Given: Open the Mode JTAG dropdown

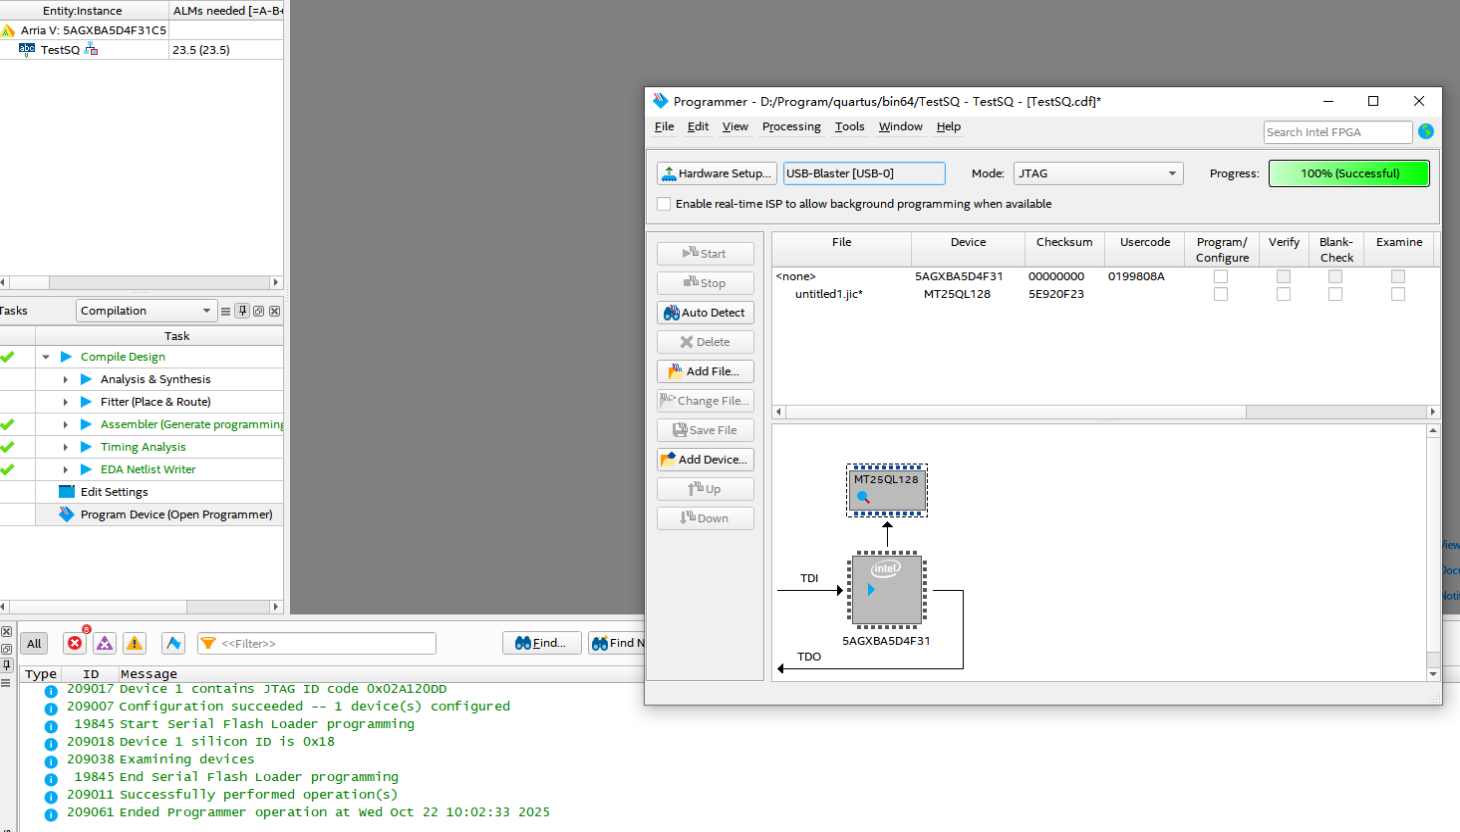Looking at the screenshot, I should click(1098, 173).
